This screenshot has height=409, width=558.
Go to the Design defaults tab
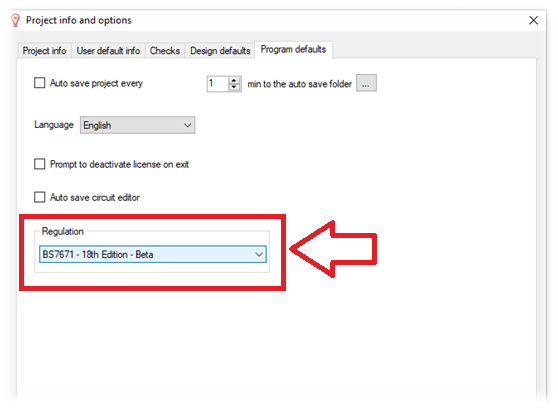click(220, 51)
